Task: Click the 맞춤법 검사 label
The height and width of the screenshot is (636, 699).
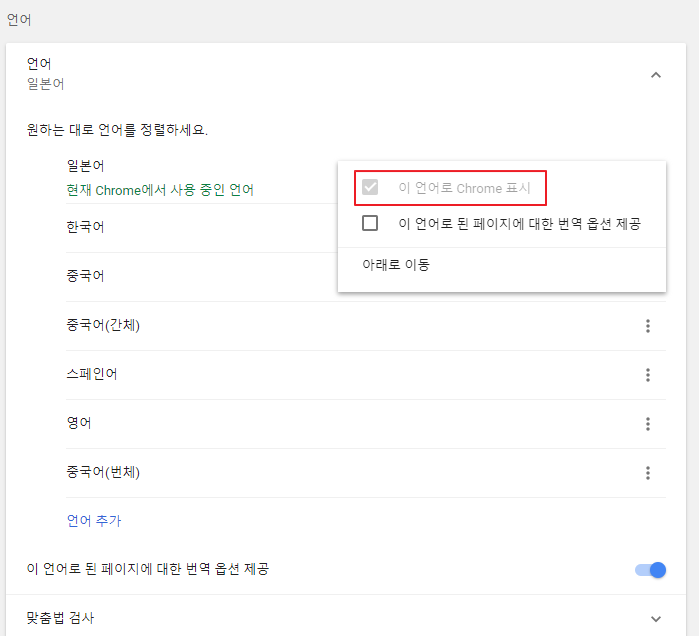Action: coord(60,618)
